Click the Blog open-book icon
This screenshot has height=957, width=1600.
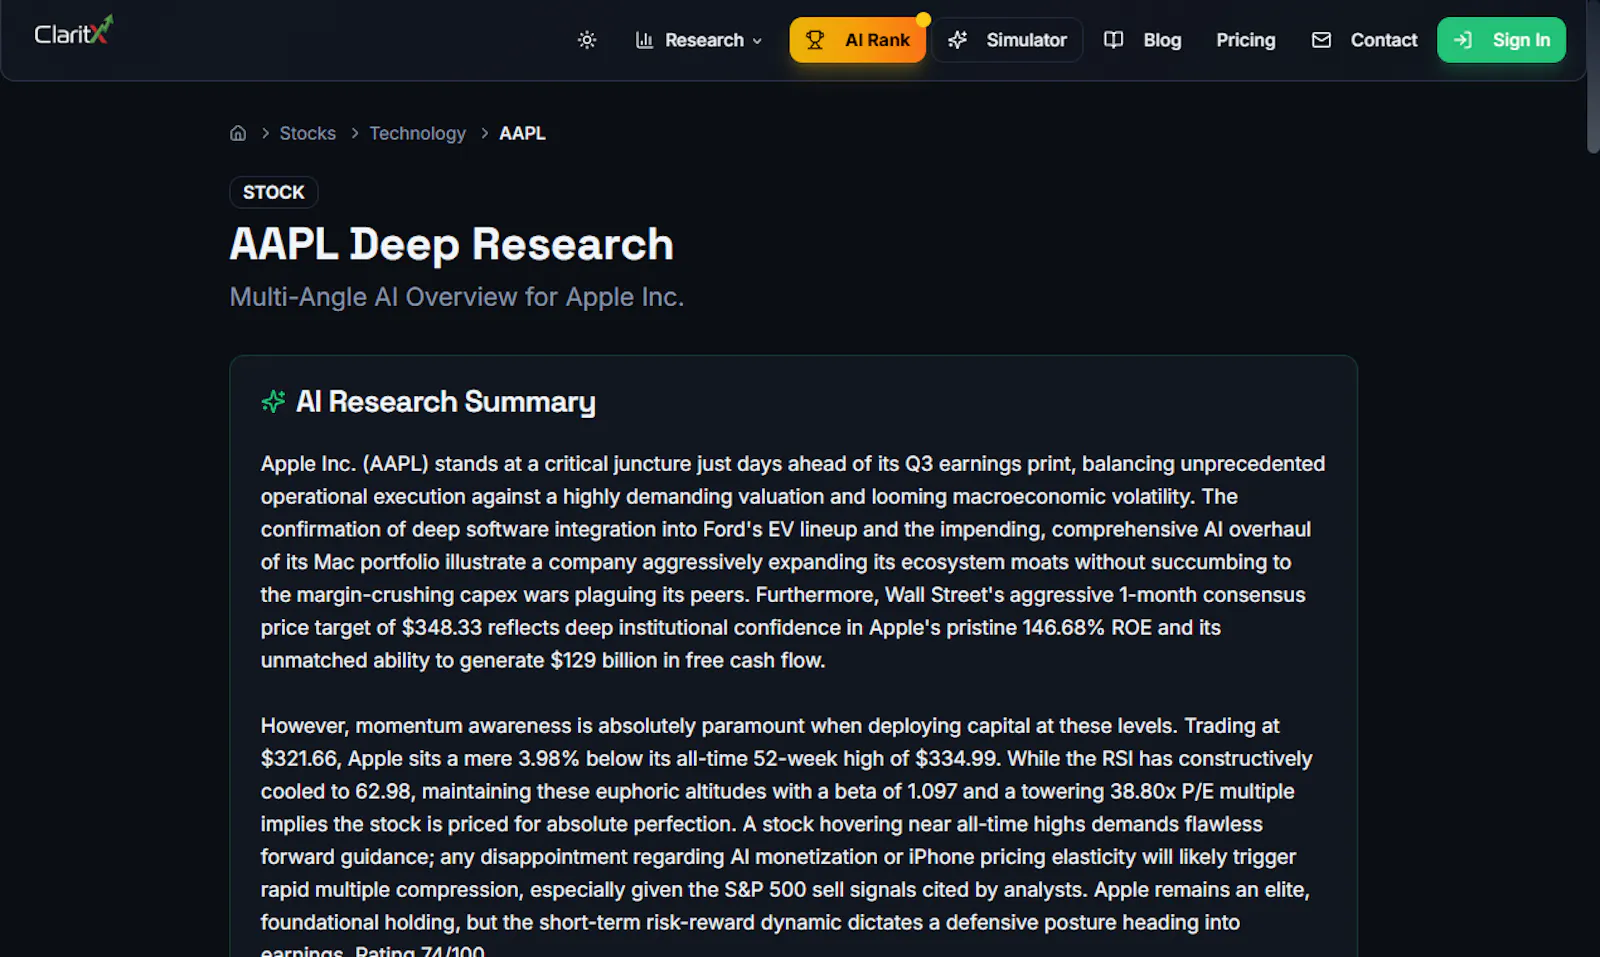pos(1113,40)
